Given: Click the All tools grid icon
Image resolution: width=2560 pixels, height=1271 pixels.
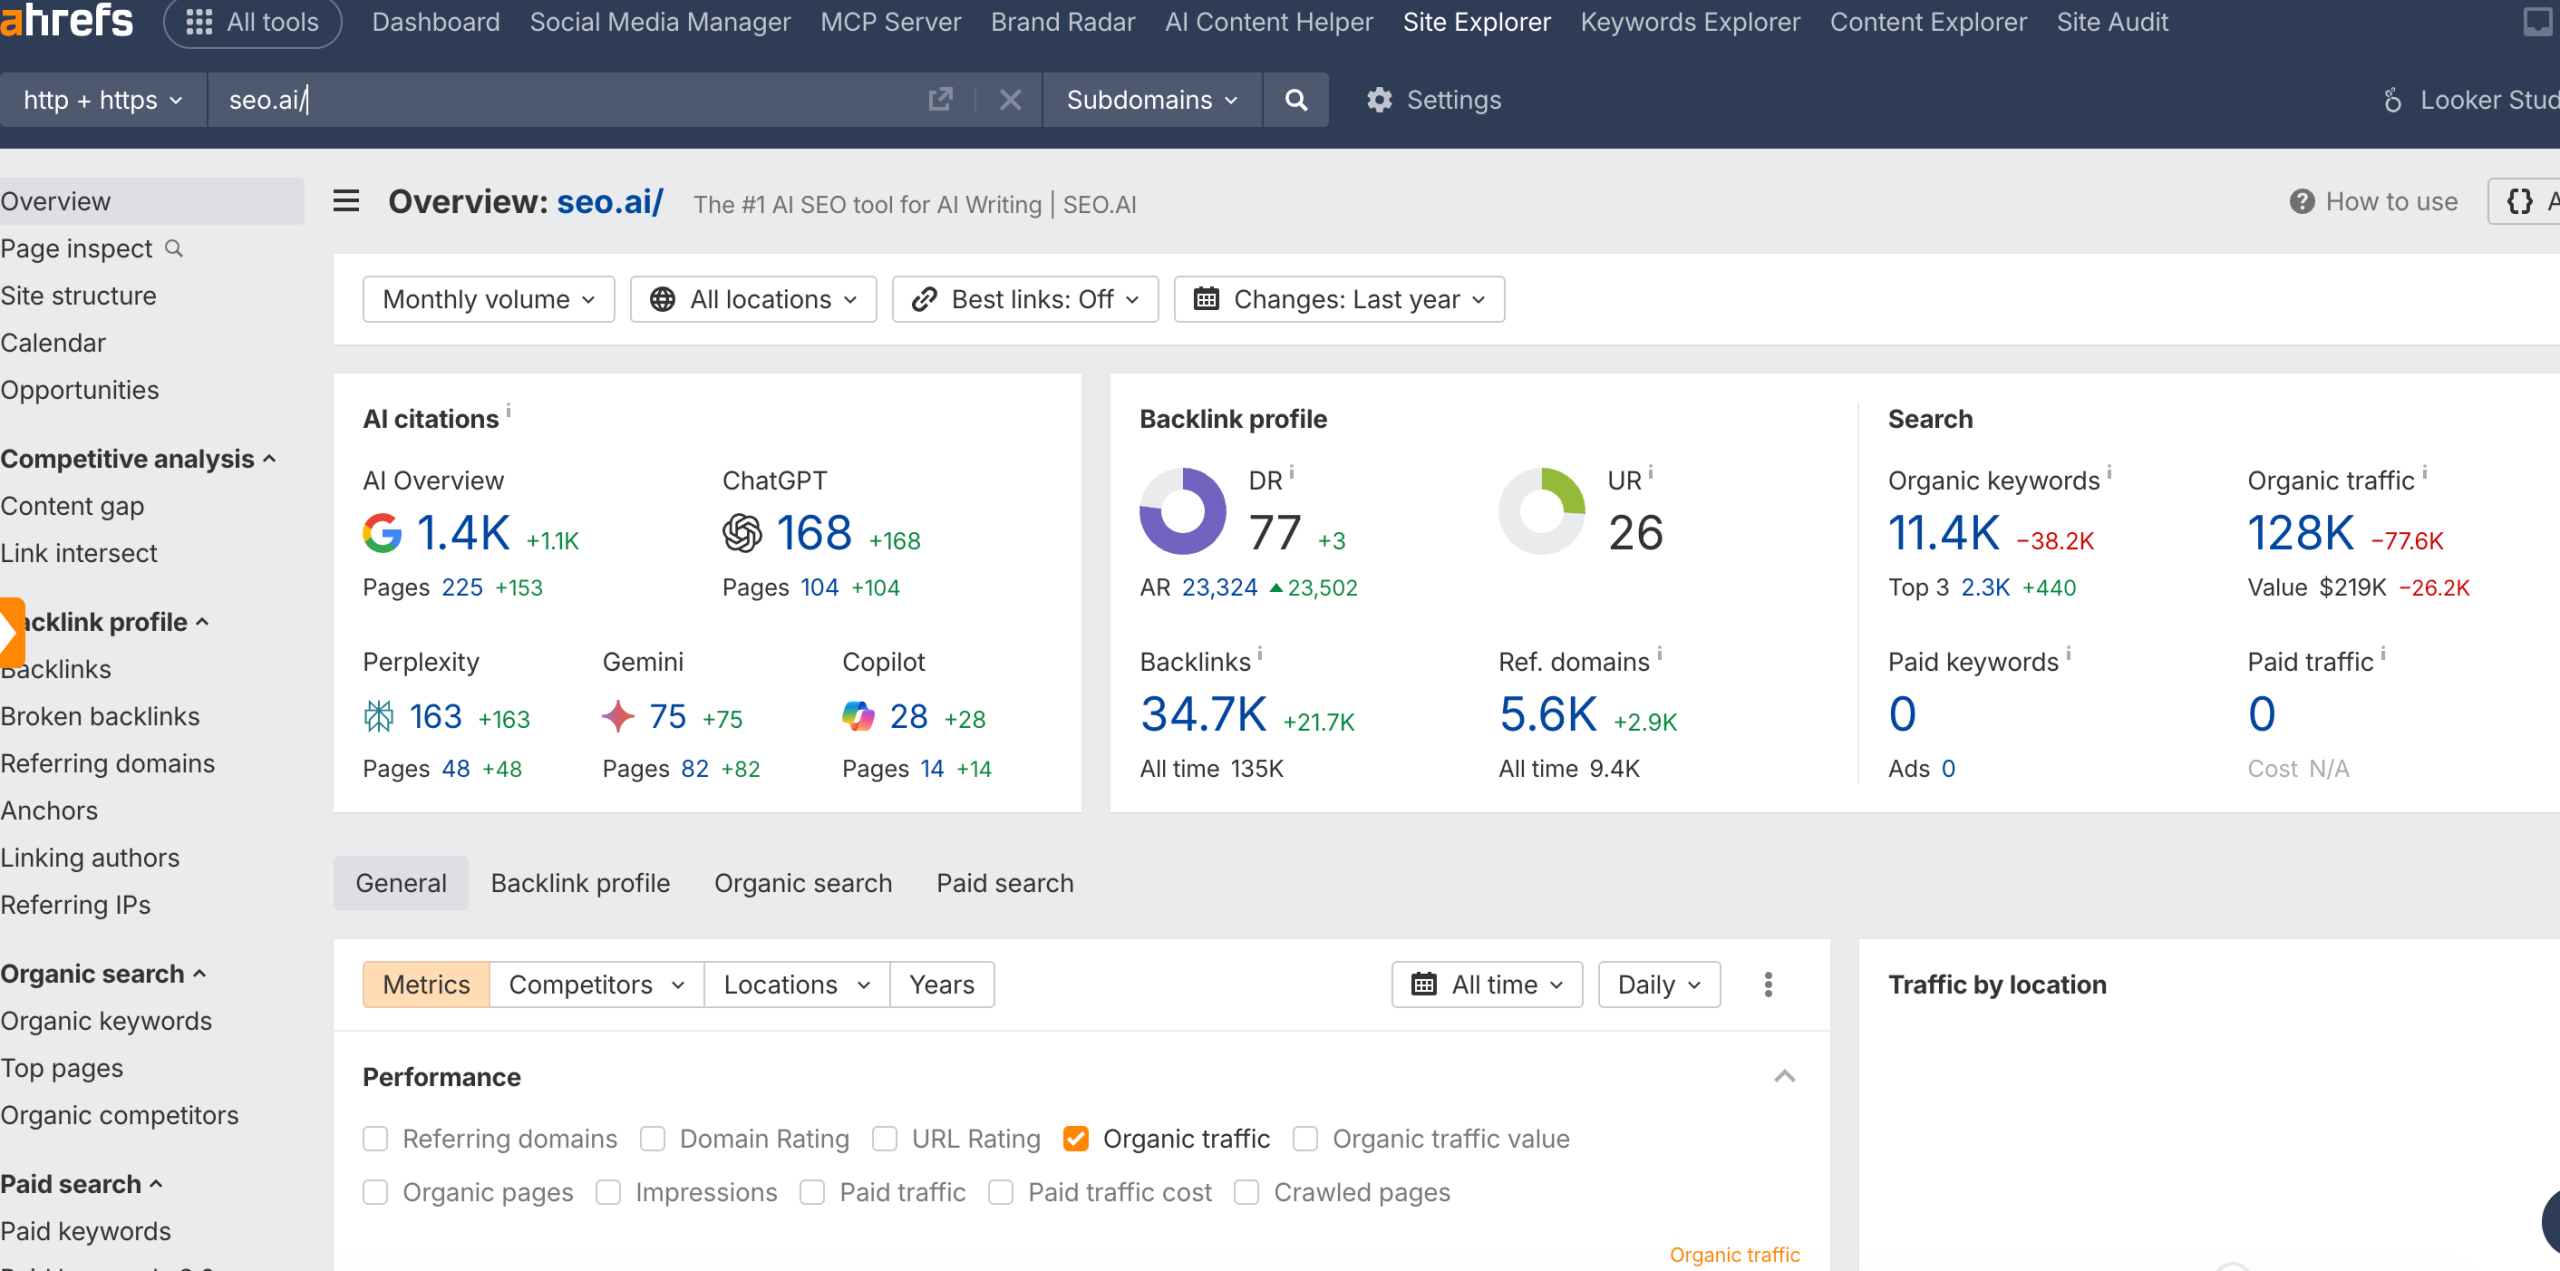Looking at the screenshot, I should click(199, 22).
